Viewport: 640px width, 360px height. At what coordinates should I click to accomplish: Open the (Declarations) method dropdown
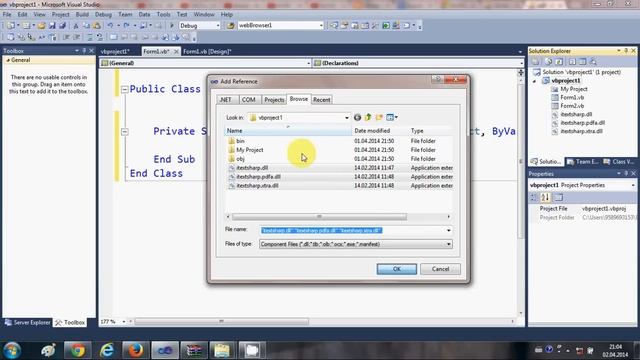coord(521,63)
